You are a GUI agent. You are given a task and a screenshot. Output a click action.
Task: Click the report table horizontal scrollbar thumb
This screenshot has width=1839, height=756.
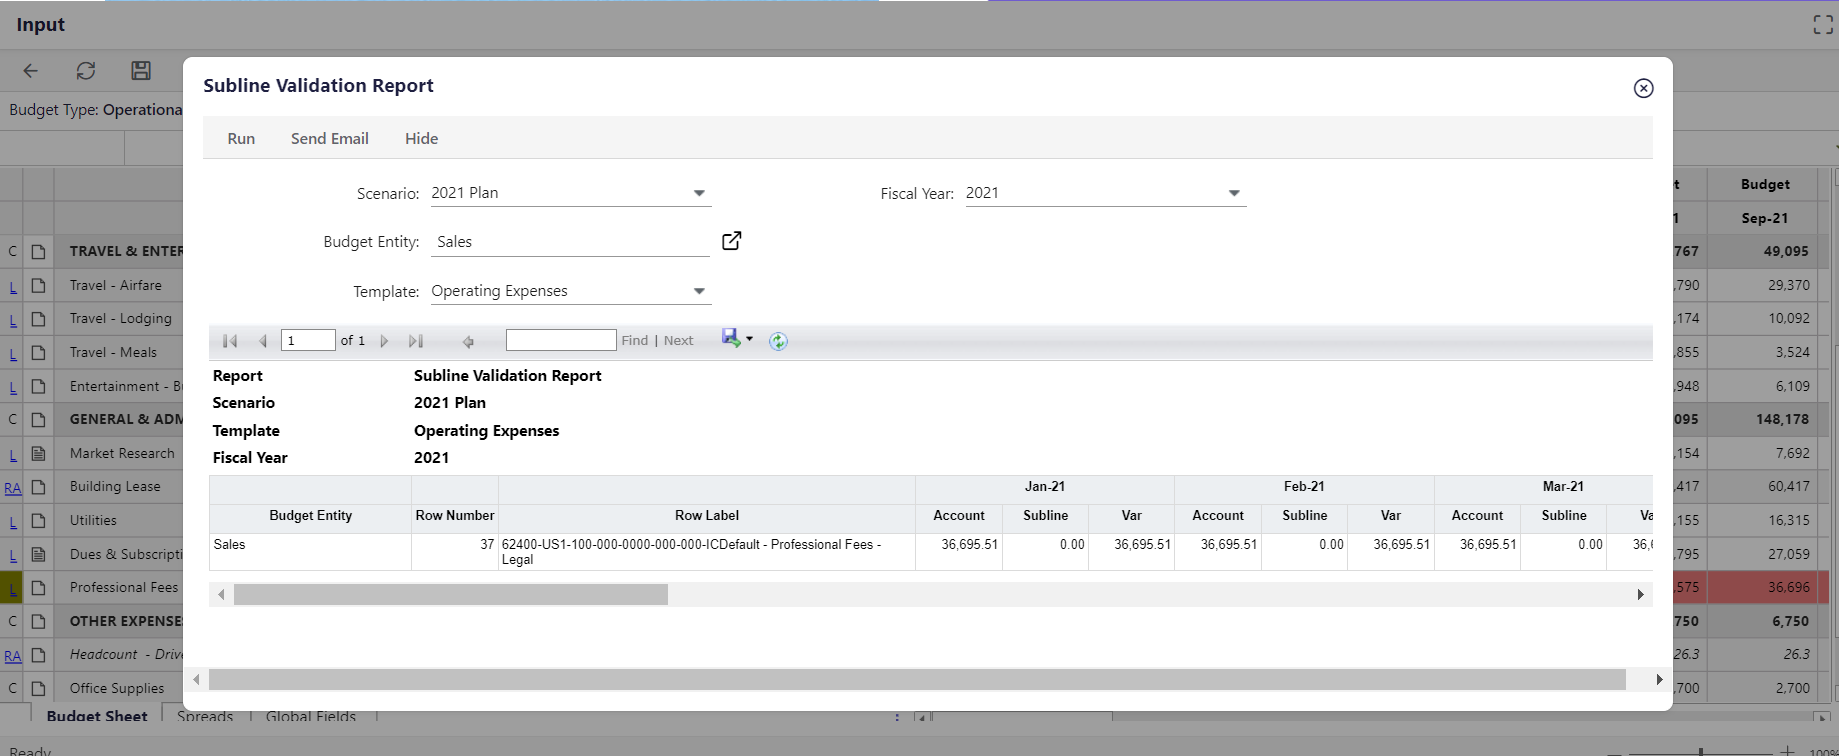[451, 595]
